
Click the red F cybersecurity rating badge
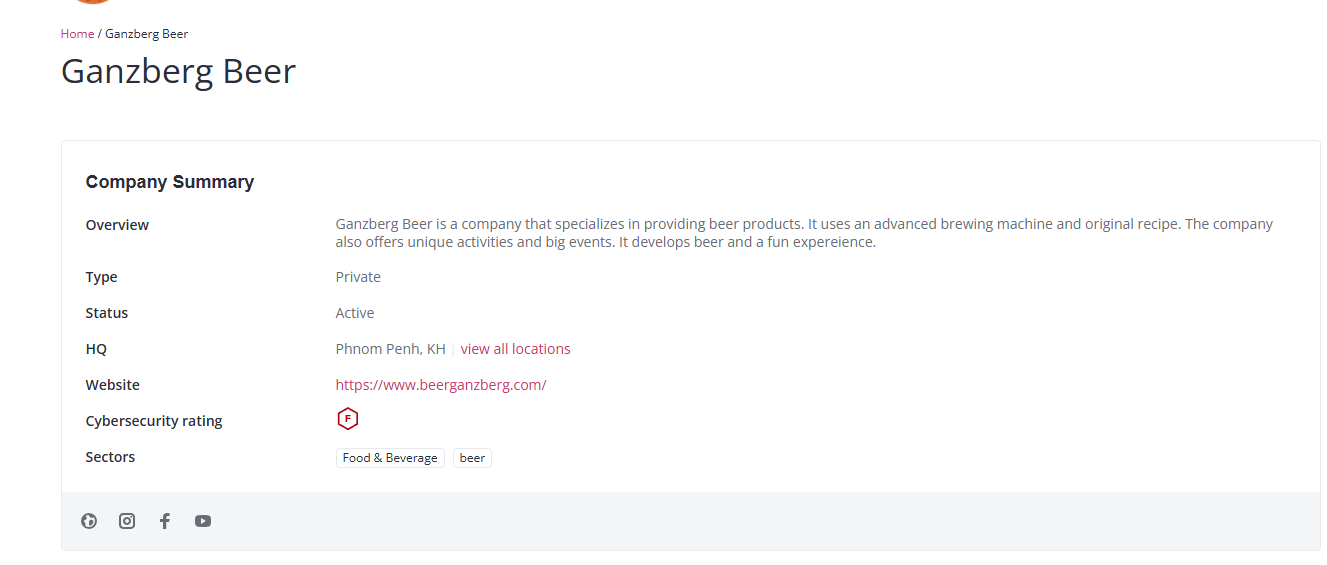tap(347, 420)
